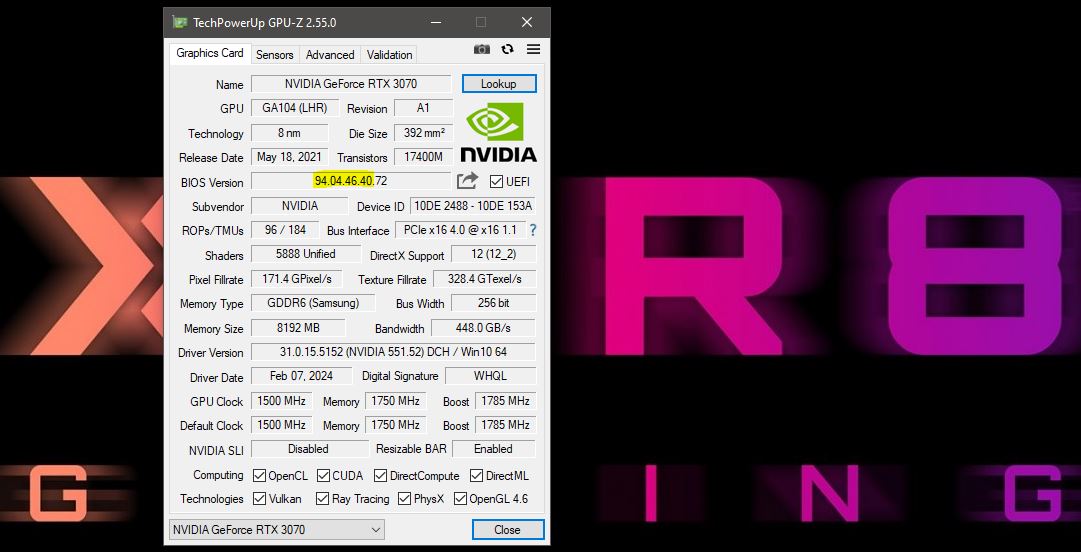1081x552 pixels.
Task: Toggle the DirectML checkbox
Action: click(x=476, y=476)
